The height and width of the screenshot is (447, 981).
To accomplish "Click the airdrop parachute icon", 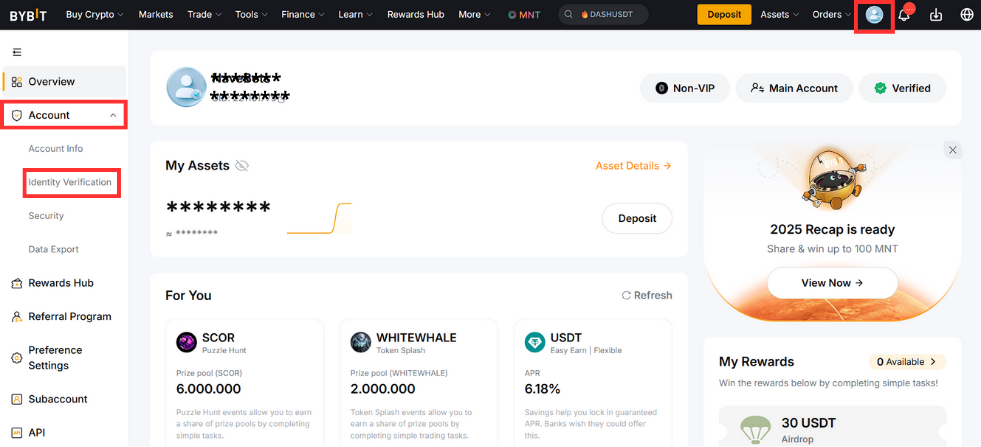I will click(x=755, y=431).
